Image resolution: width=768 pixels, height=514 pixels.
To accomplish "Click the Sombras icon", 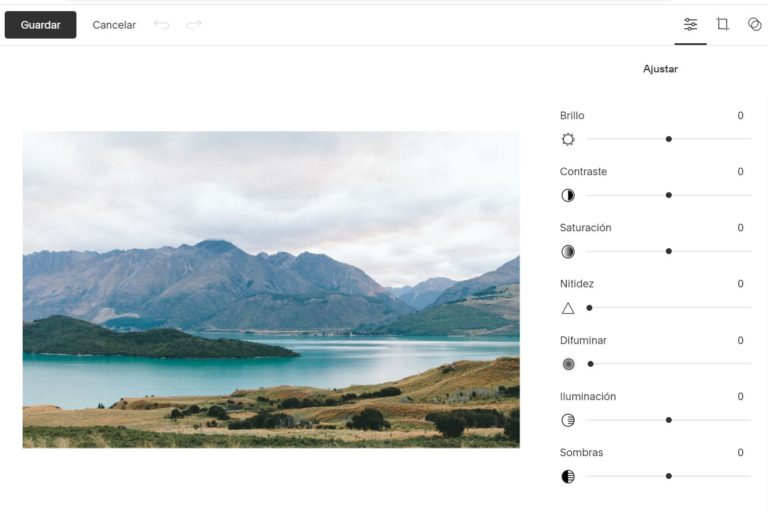I will (568, 476).
